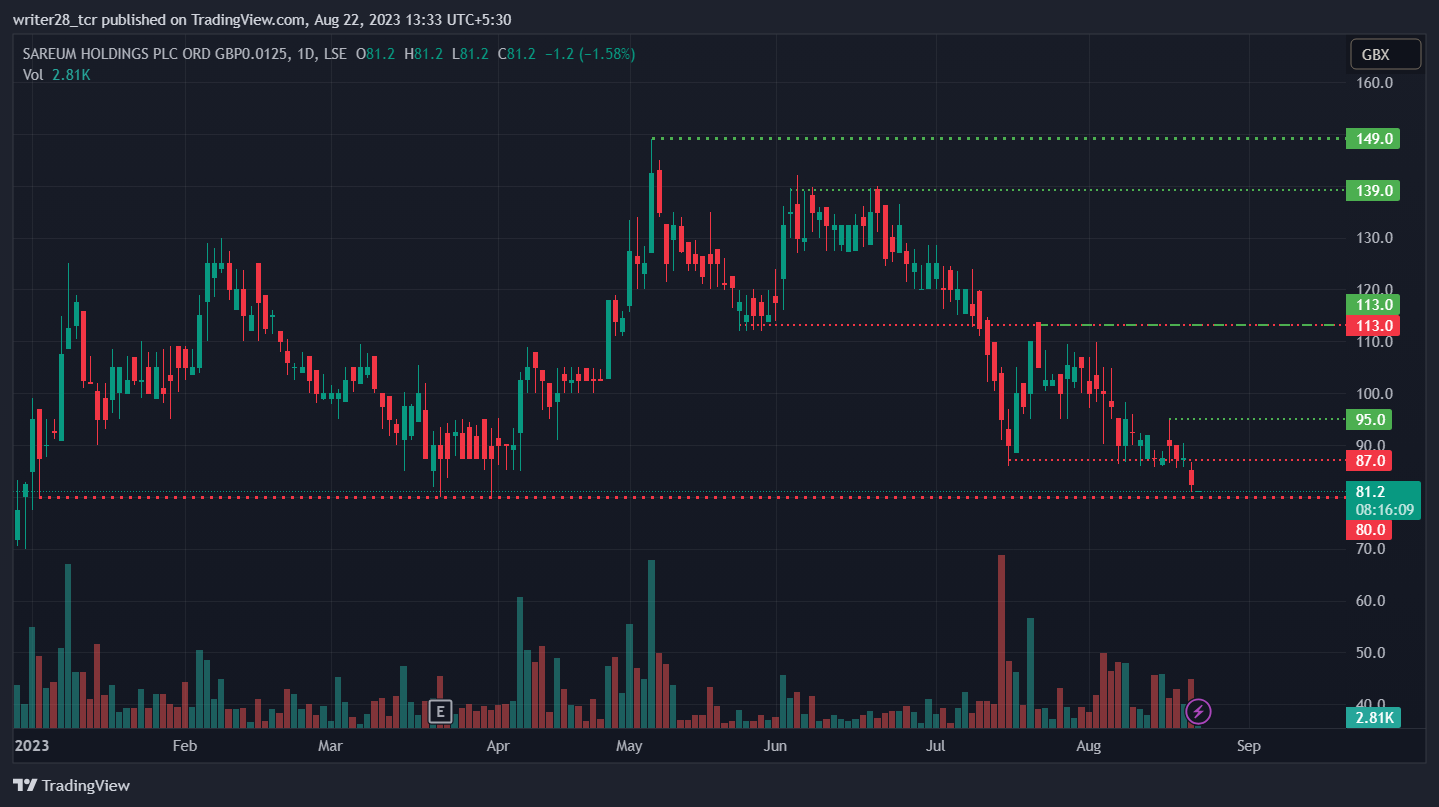The width and height of the screenshot is (1439, 807).
Task: Click the Aug time axis label
Action: tap(1089, 746)
